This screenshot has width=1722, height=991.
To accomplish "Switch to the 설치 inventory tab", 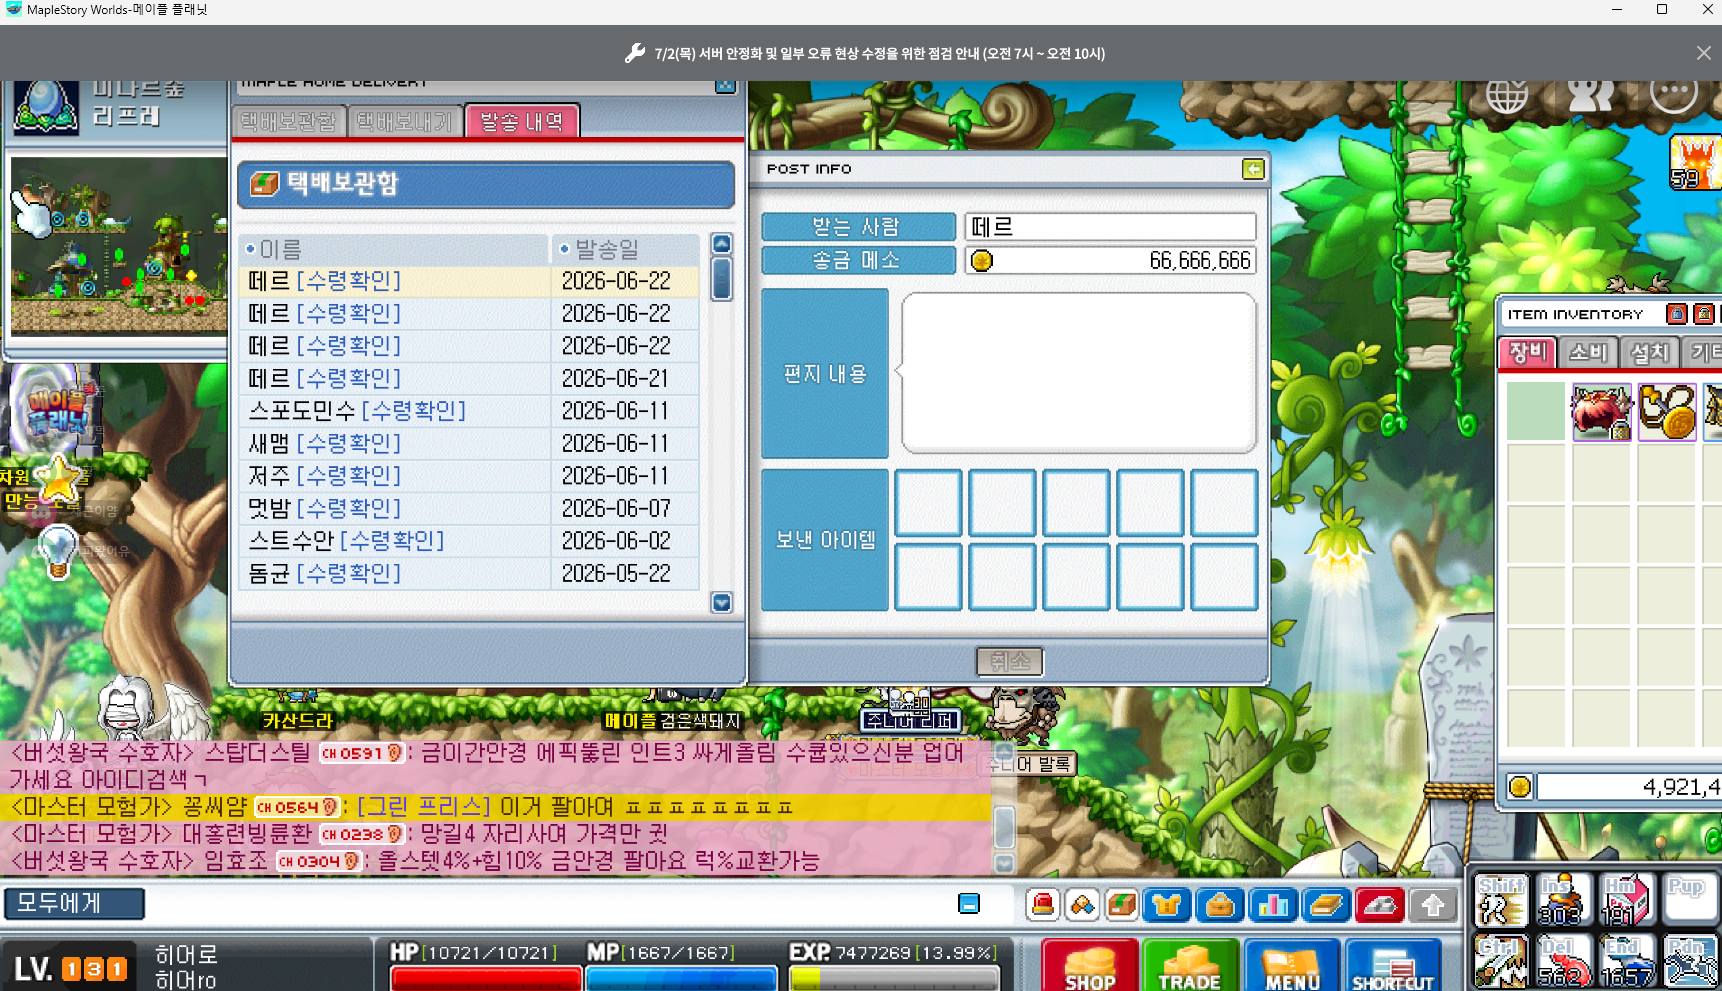I will coord(1648,353).
